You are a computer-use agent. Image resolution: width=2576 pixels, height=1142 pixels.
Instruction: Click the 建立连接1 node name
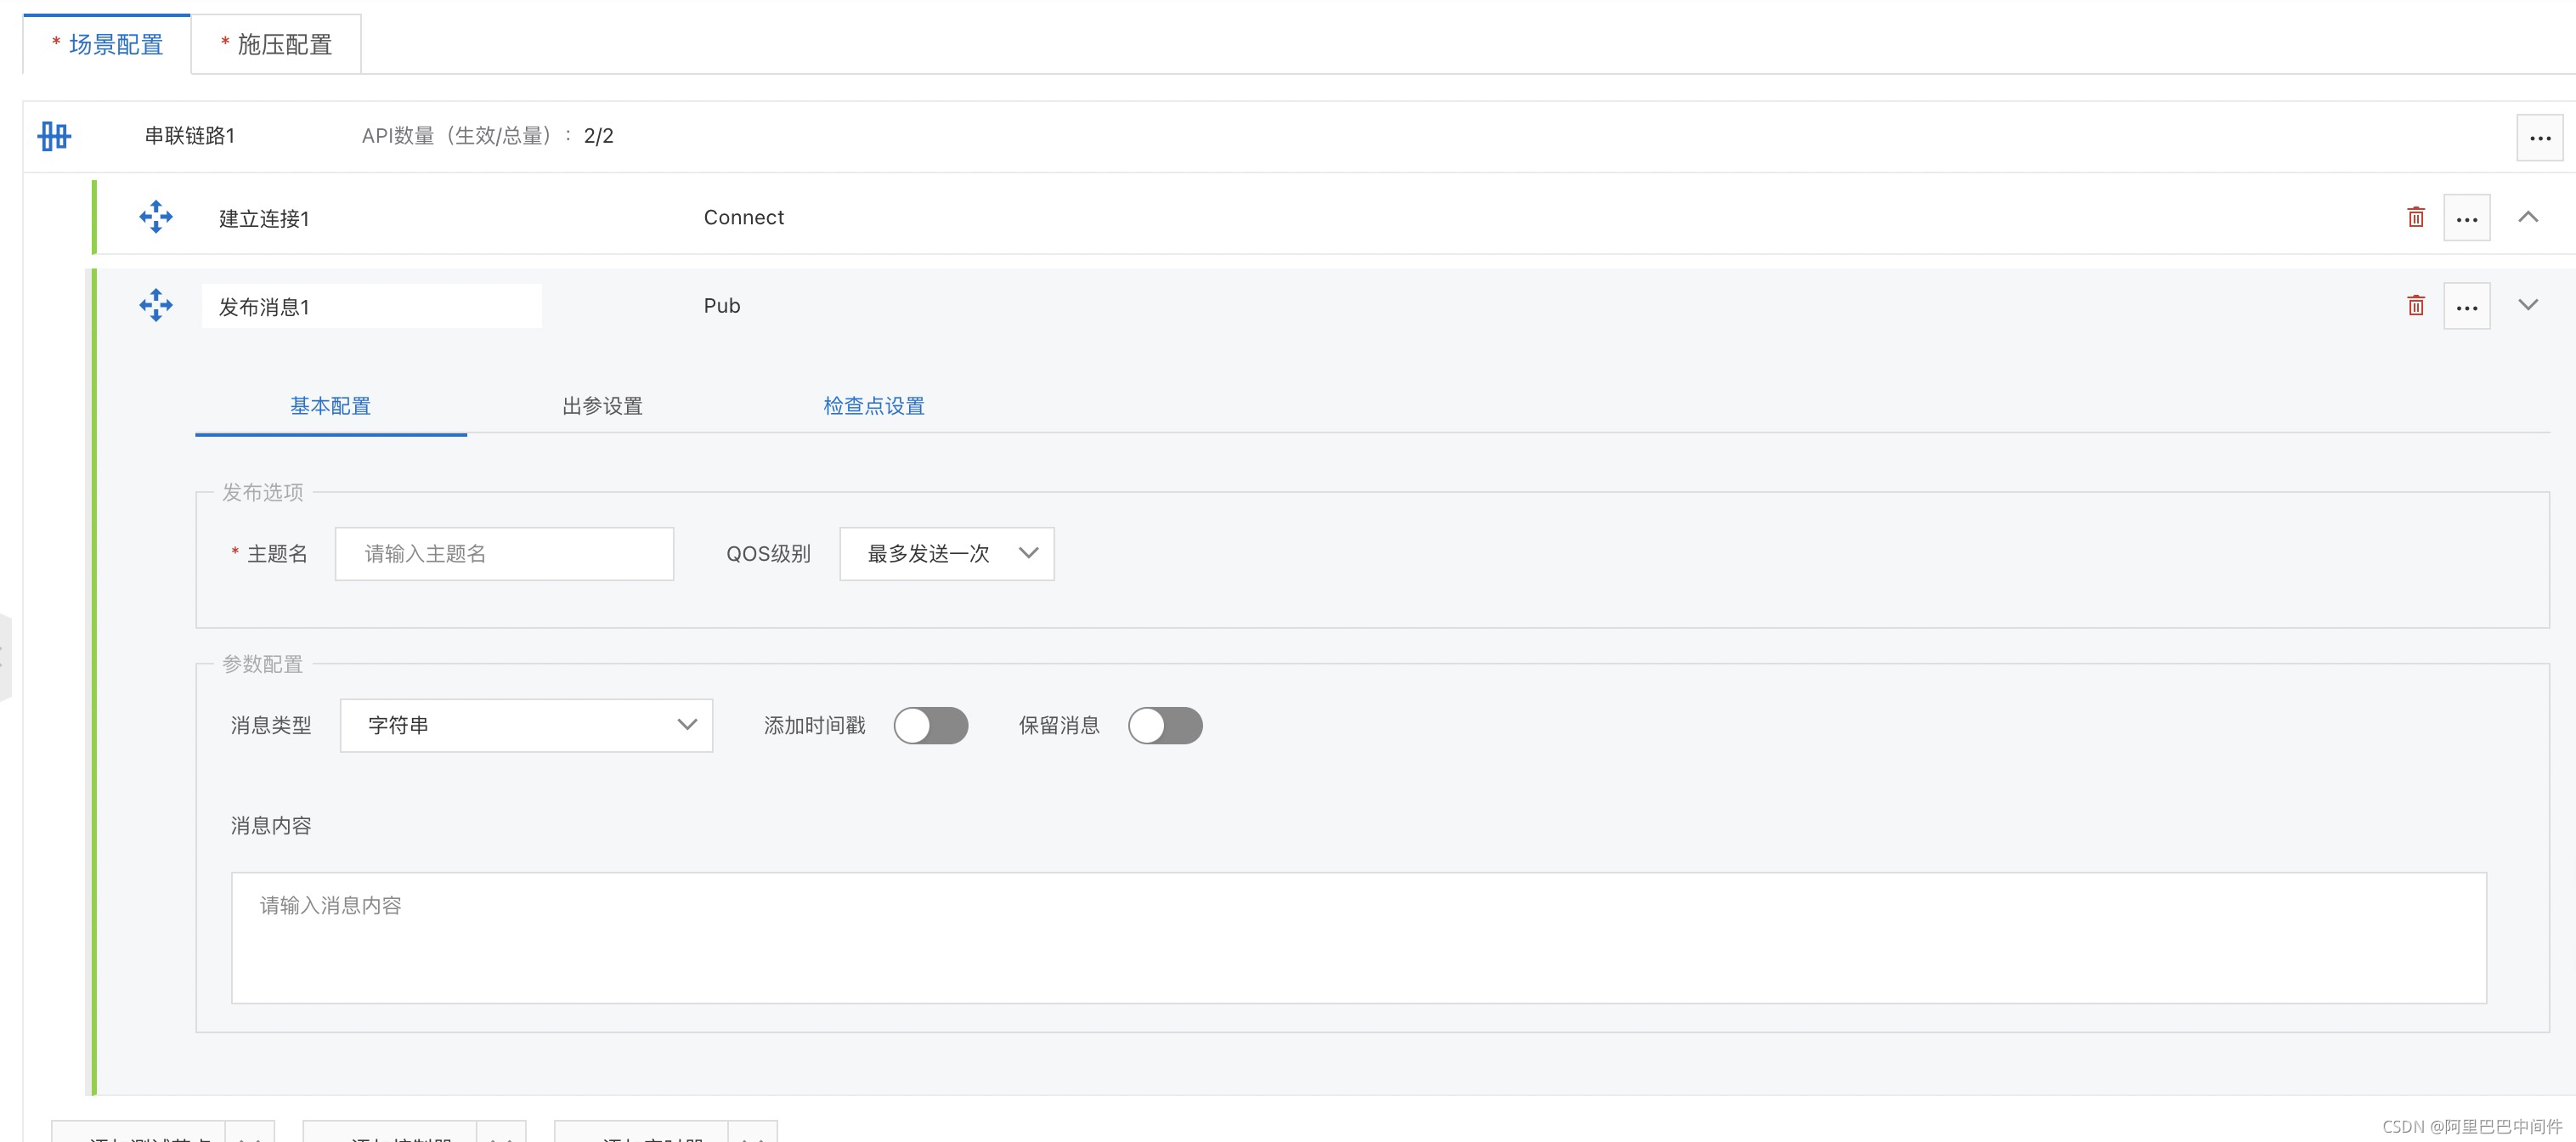(264, 218)
